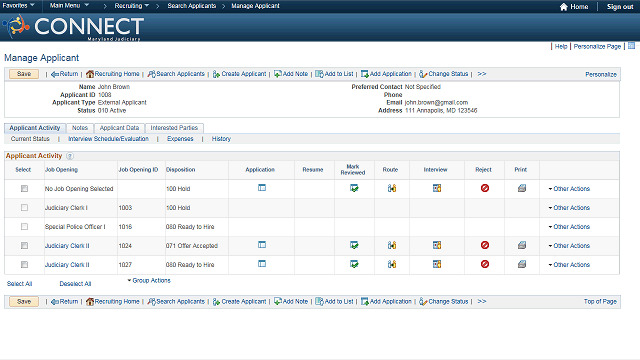
Task: Open the Favorites dropdown menu
Action: click(x=19, y=5)
